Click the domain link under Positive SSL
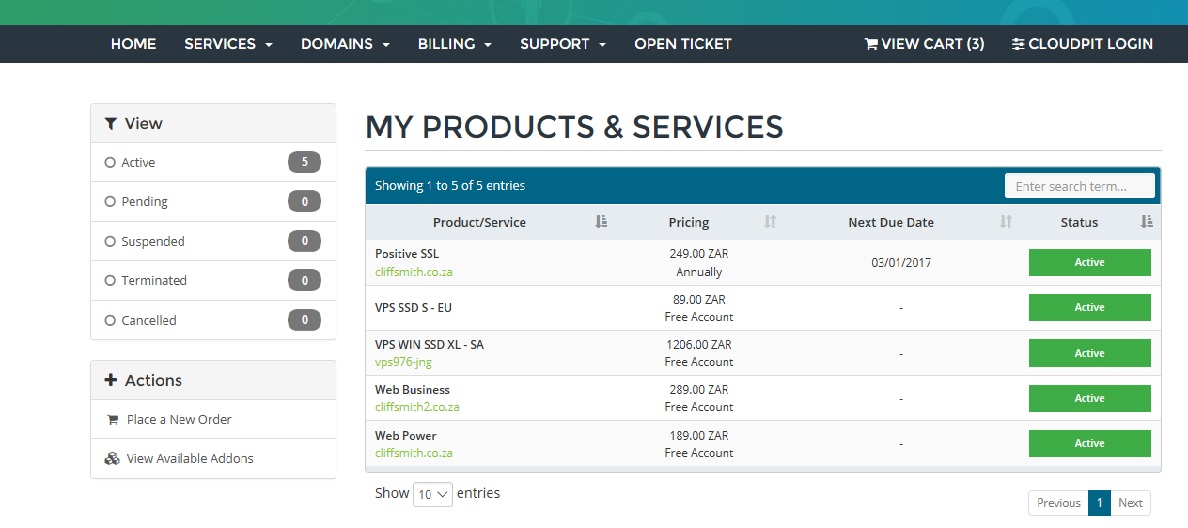This screenshot has width=1188, height=528. coord(414,271)
